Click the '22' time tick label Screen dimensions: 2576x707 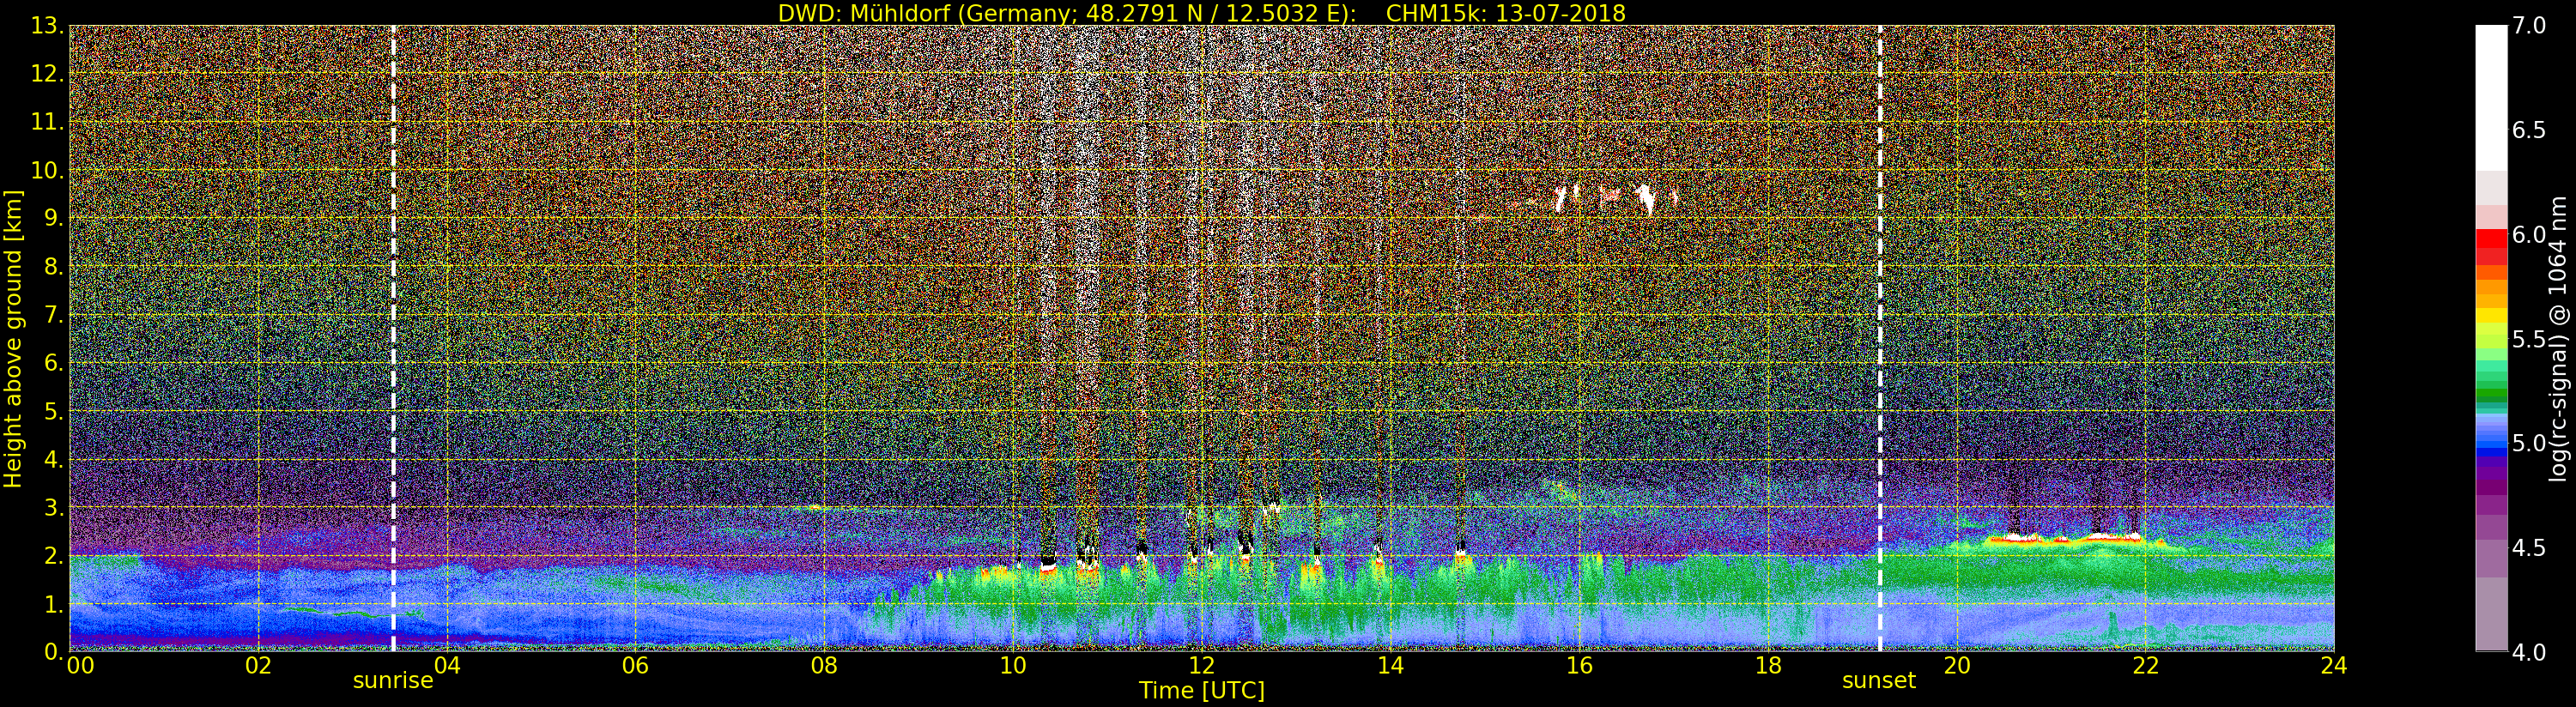tap(2145, 666)
